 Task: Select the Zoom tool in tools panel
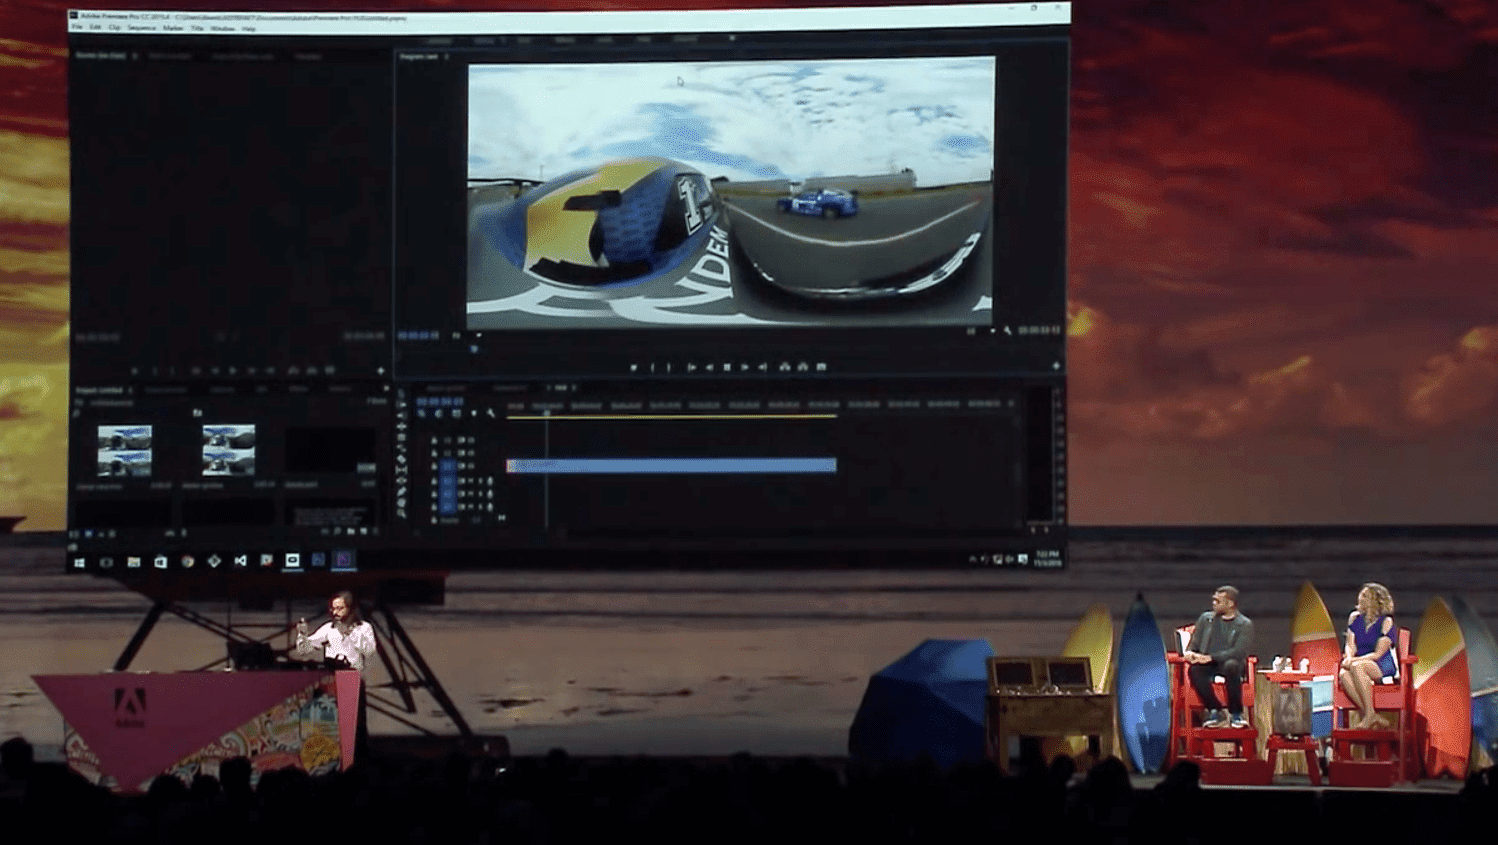coord(401,512)
